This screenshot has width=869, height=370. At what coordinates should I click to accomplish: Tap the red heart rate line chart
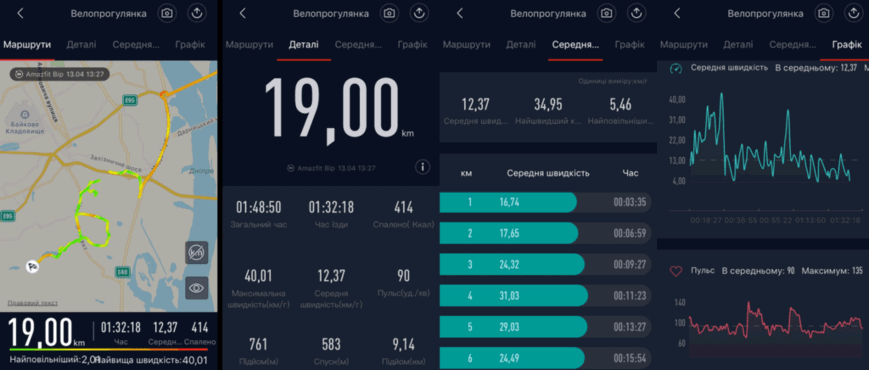775,321
